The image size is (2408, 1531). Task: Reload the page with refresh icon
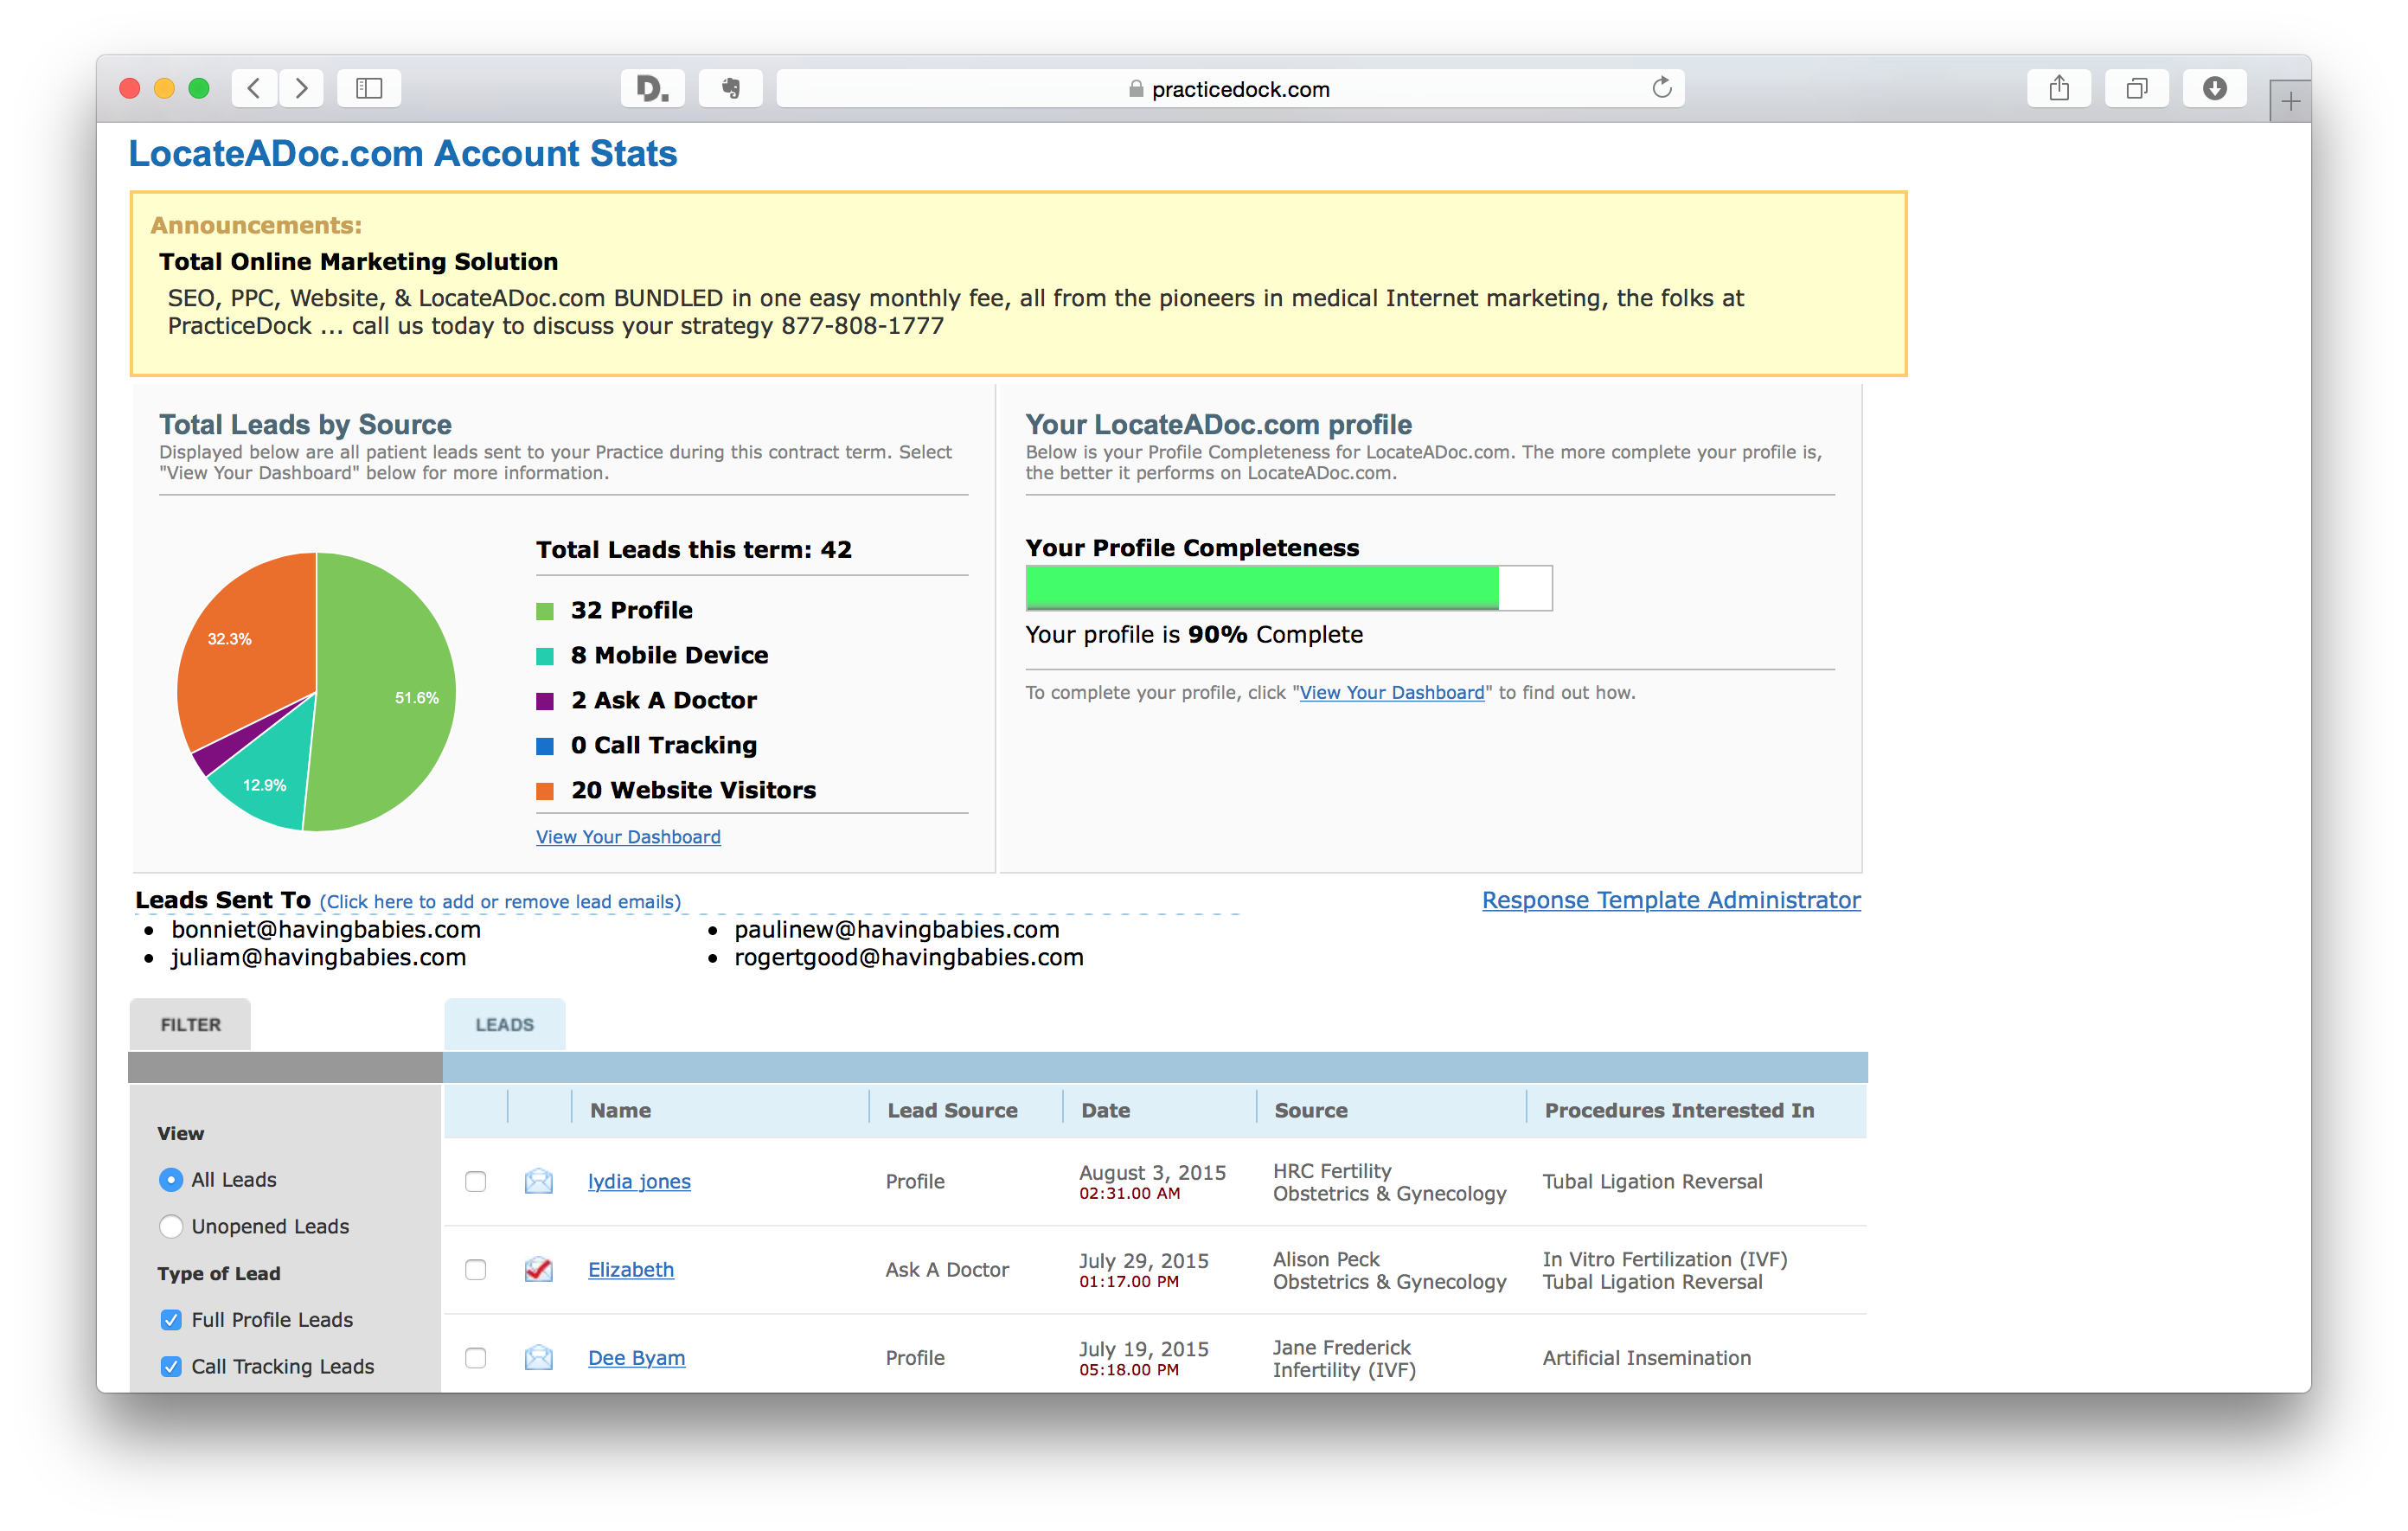1661,88
